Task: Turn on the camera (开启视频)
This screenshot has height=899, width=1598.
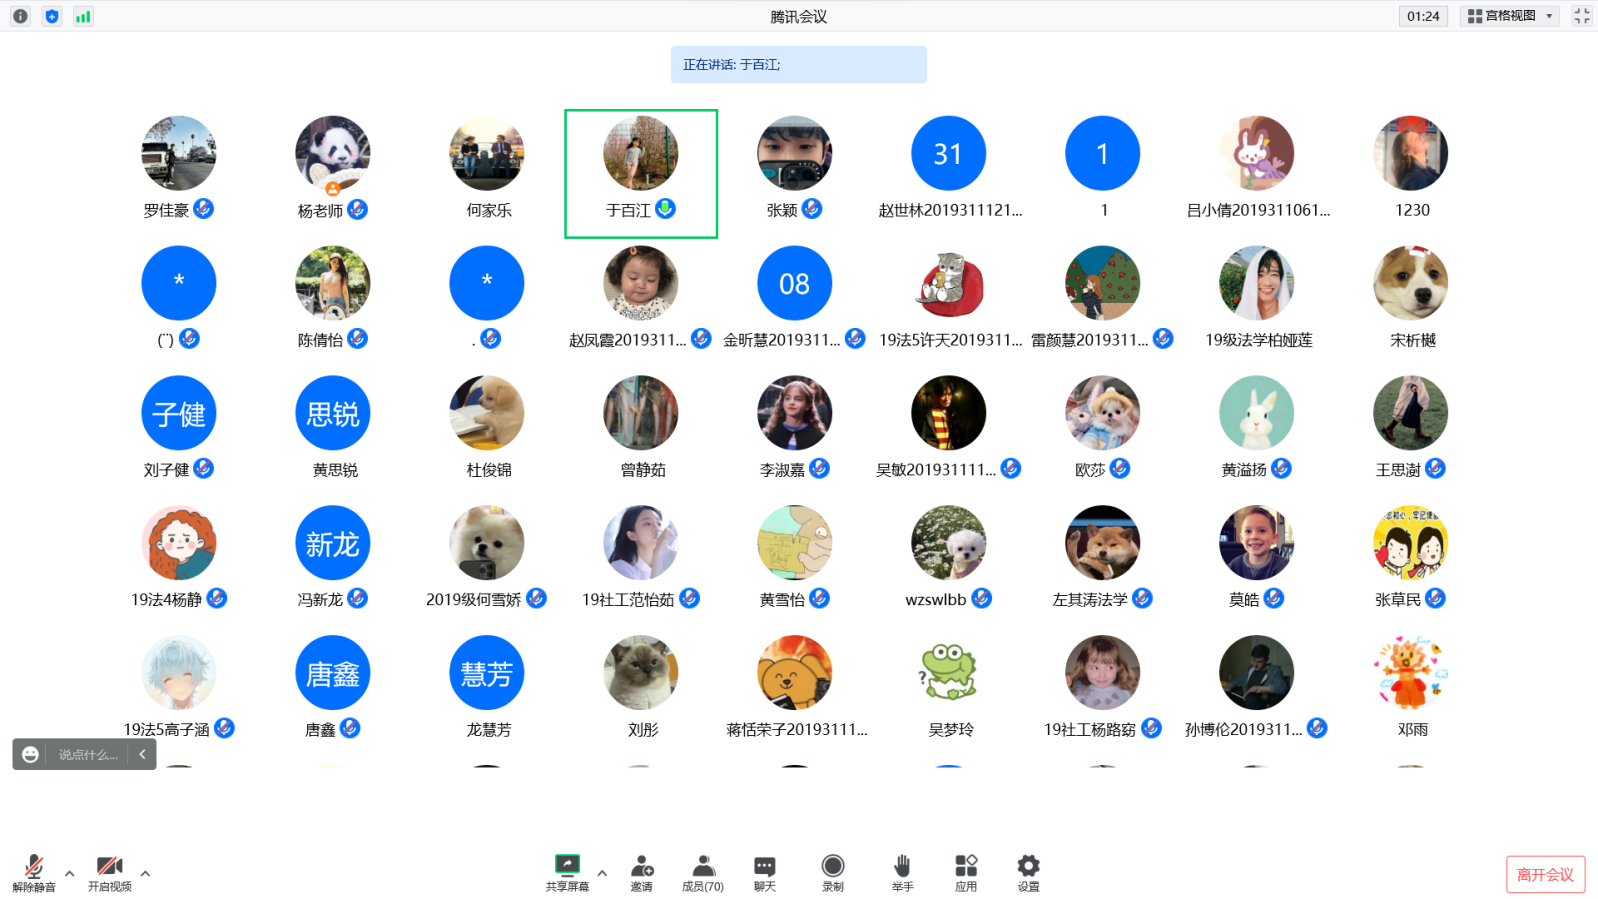Action: (109, 872)
